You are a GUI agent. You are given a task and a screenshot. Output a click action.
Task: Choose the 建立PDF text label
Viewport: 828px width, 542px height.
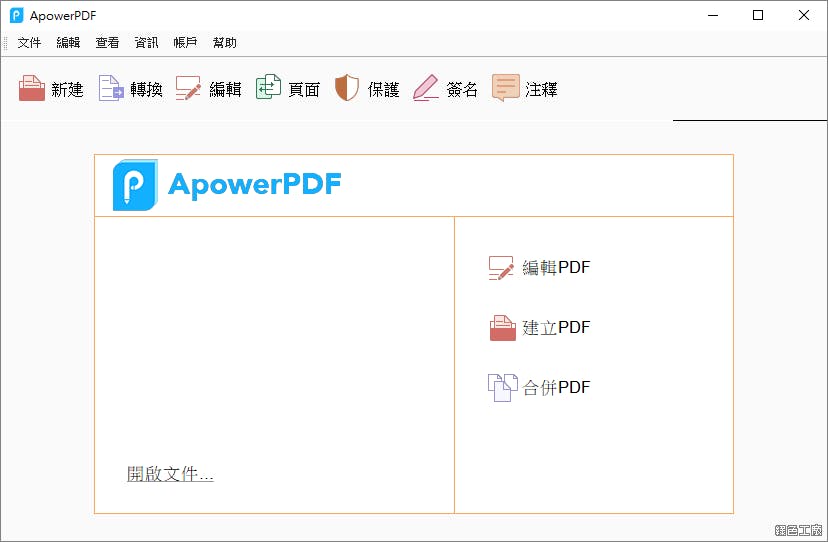click(556, 328)
